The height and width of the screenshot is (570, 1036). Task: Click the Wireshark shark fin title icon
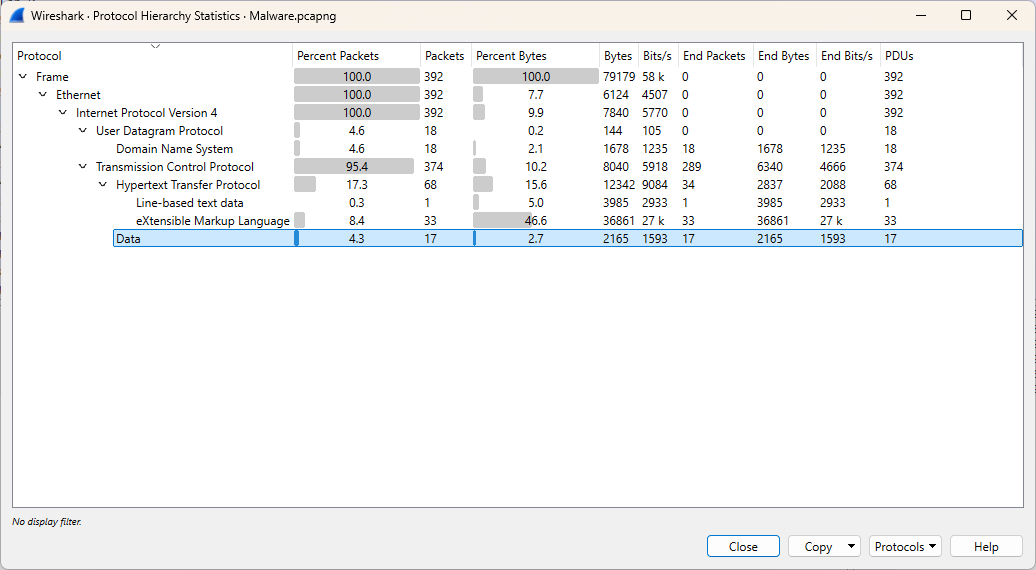(x=17, y=15)
